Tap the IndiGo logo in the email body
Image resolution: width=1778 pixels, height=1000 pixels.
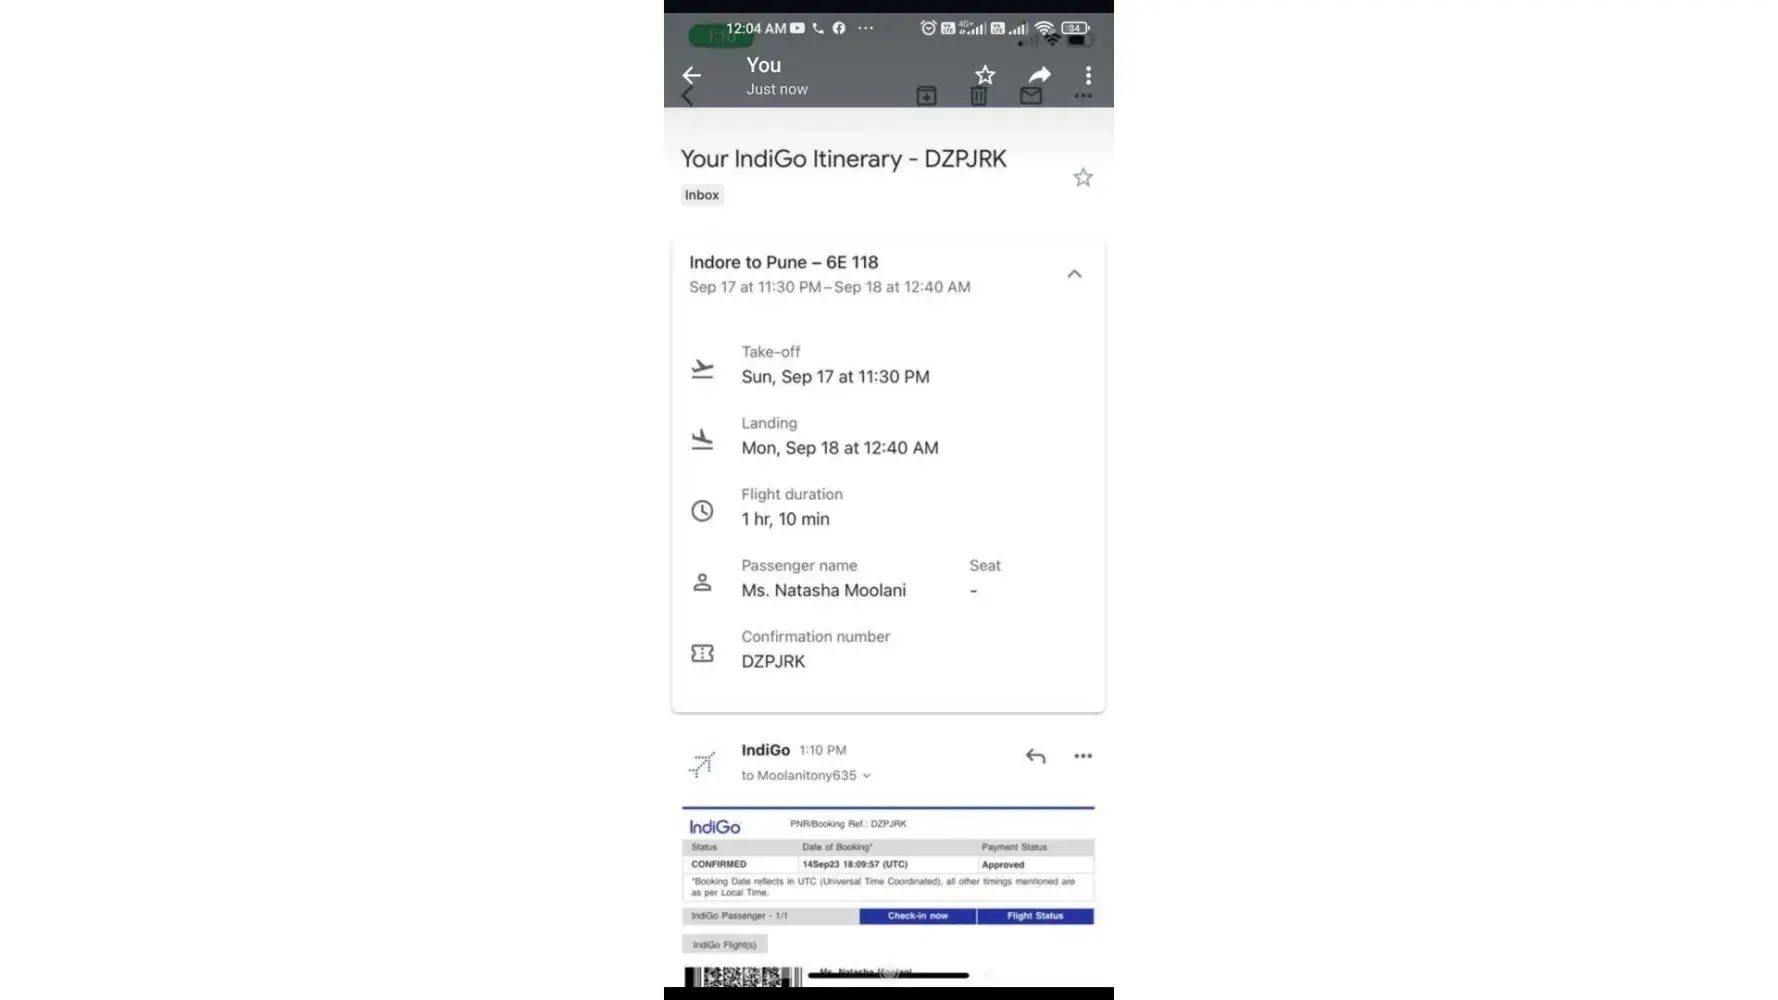[715, 827]
